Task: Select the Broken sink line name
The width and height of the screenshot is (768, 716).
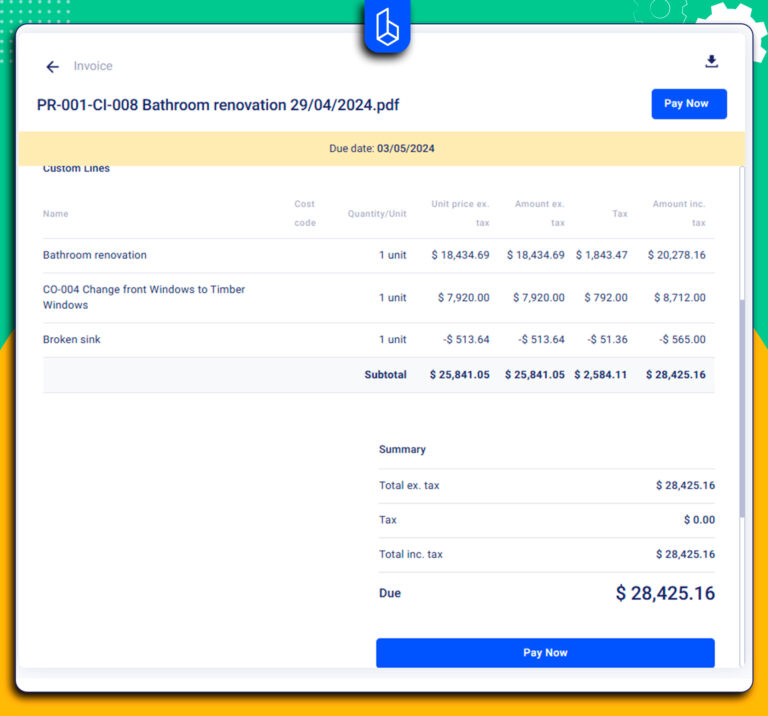Action: [x=72, y=339]
